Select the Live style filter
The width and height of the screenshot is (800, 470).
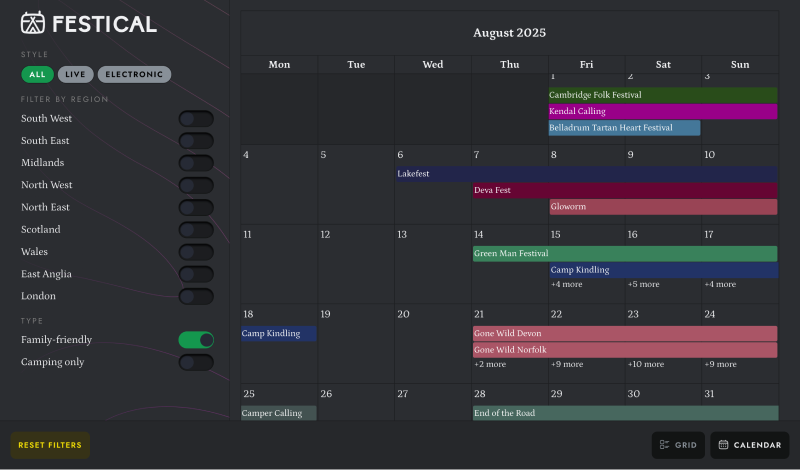click(x=76, y=75)
